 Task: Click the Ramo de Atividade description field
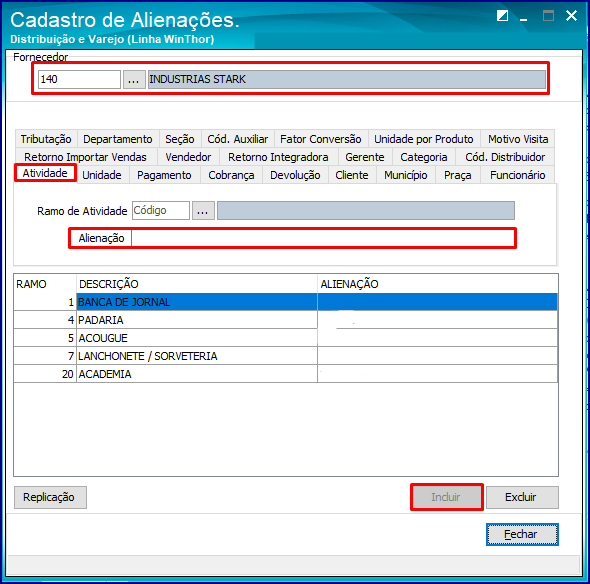[x=366, y=211]
